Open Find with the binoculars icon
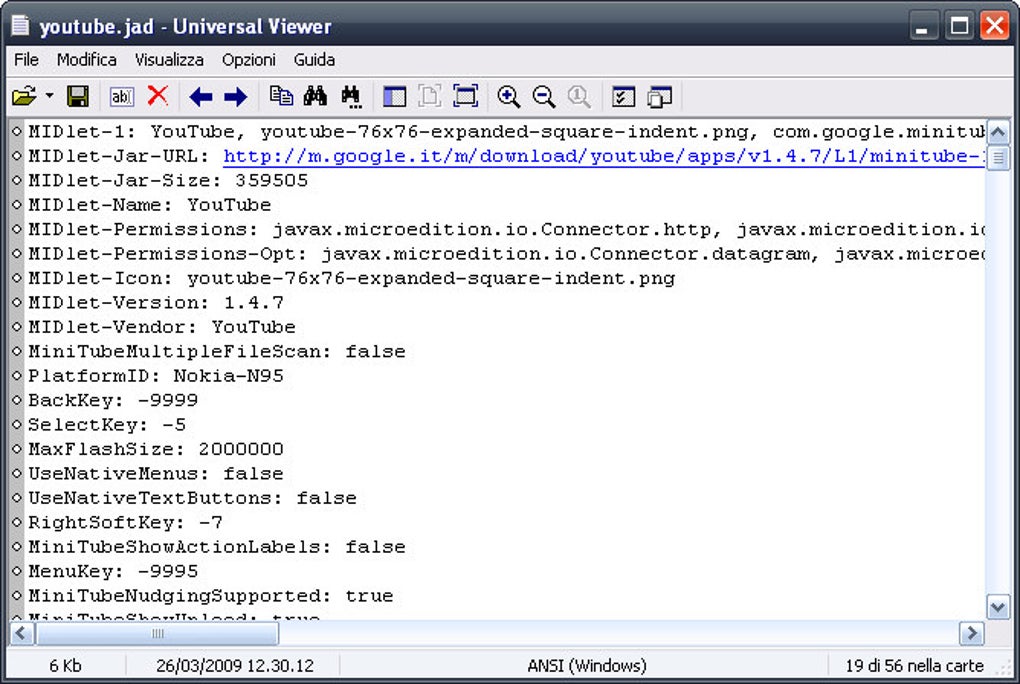 (315, 96)
